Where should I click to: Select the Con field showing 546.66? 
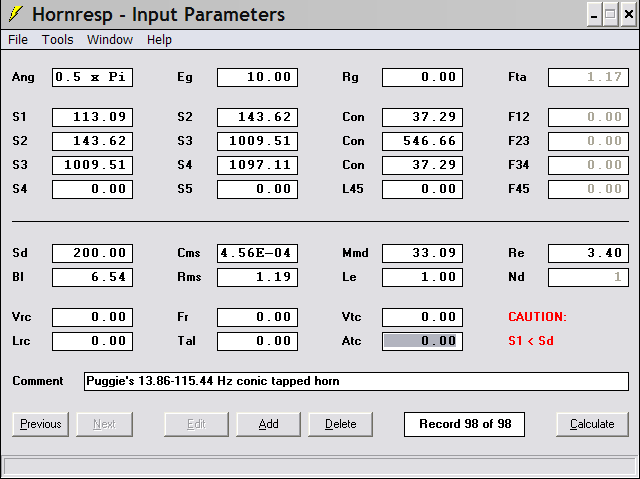click(x=422, y=141)
